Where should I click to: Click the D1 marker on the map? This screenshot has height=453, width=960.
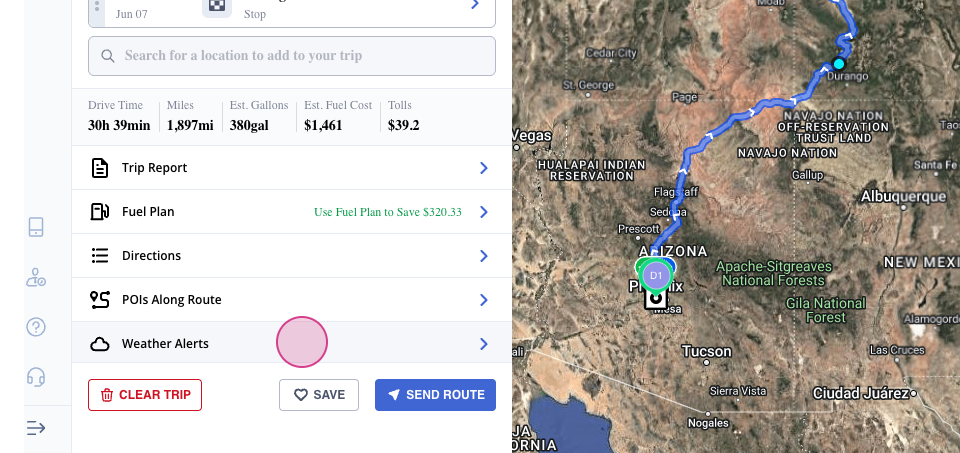[656, 274]
